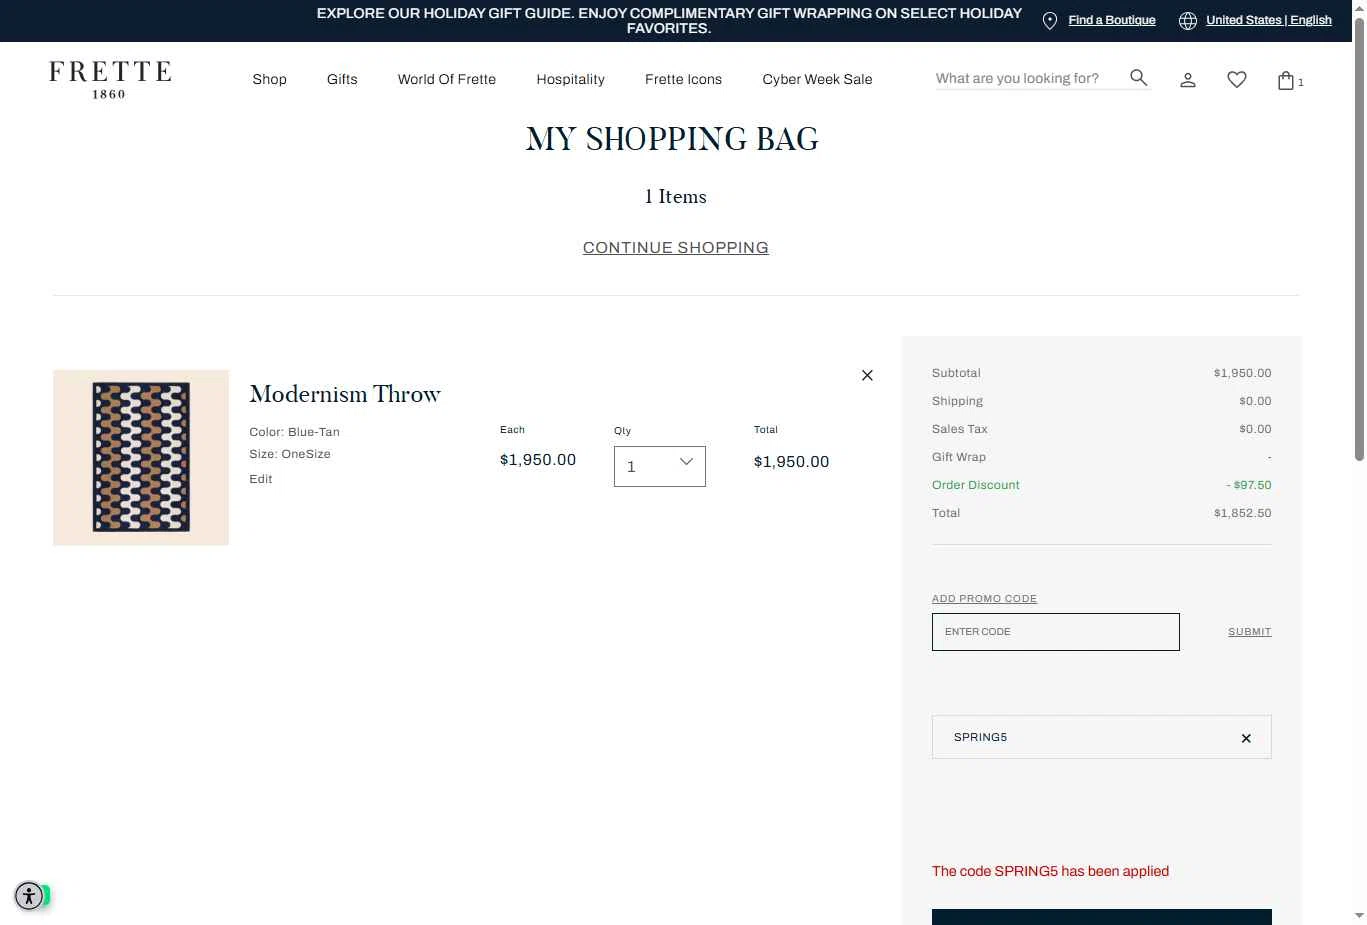Submit the promo code
Viewport: 1367px width, 925px height.
[1250, 632]
